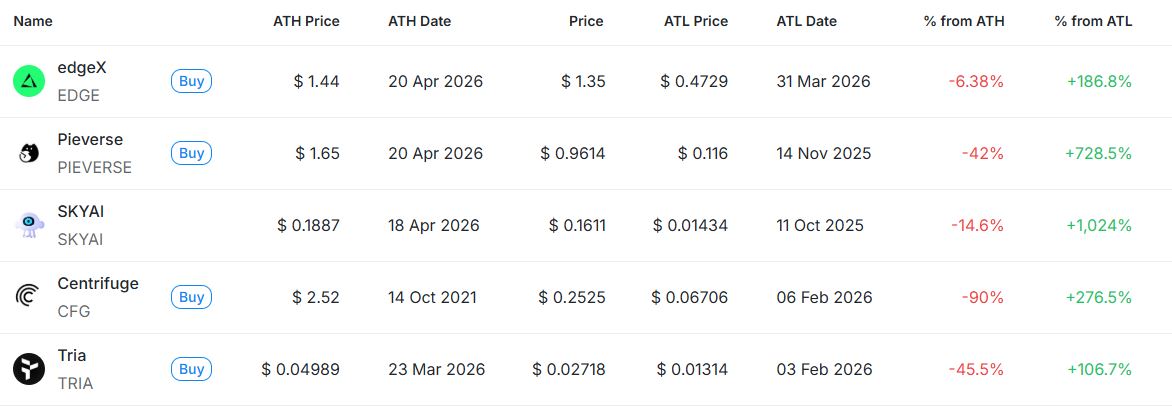This screenshot has width=1172, height=407.
Task: Click the Pieverse coin logo icon
Action: [29, 153]
